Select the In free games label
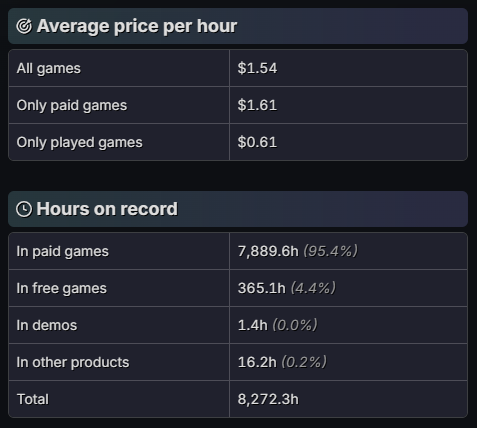The height and width of the screenshot is (428, 477). [x=62, y=288]
